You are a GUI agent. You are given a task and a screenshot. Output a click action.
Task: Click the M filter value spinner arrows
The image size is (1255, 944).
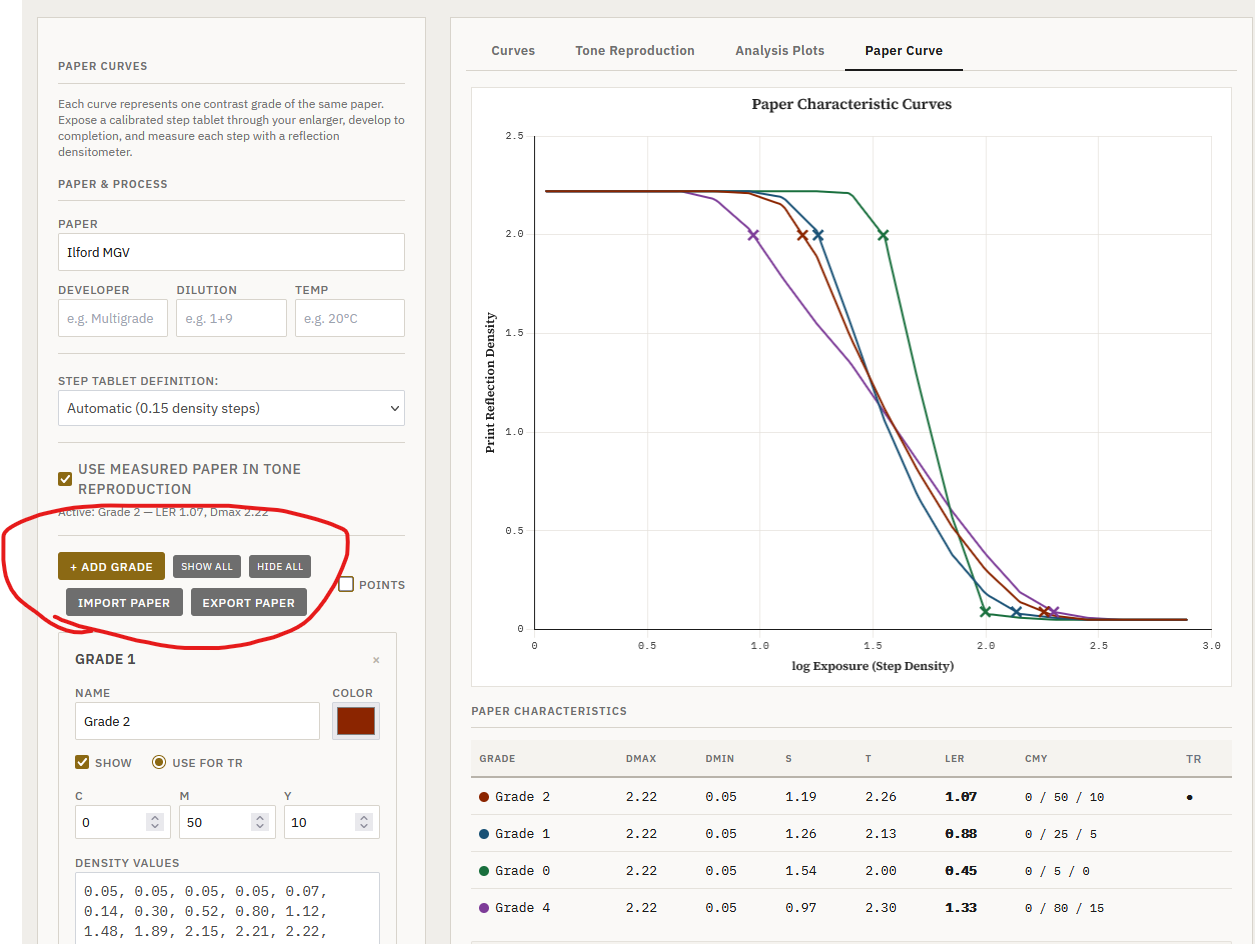click(x=259, y=822)
